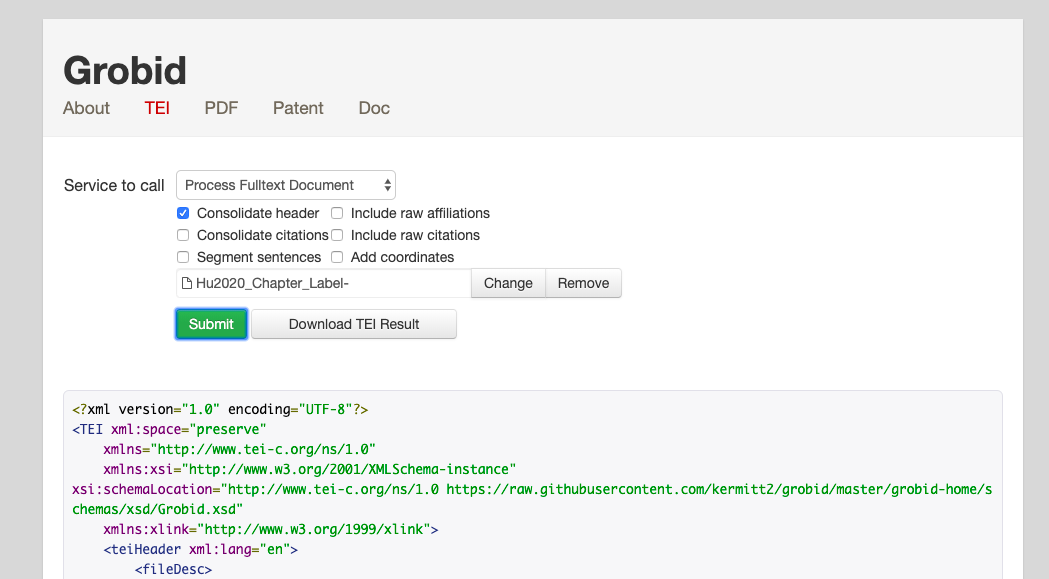1049x579 pixels.
Task: Enable Include raw affiliations
Action: click(336, 212)
